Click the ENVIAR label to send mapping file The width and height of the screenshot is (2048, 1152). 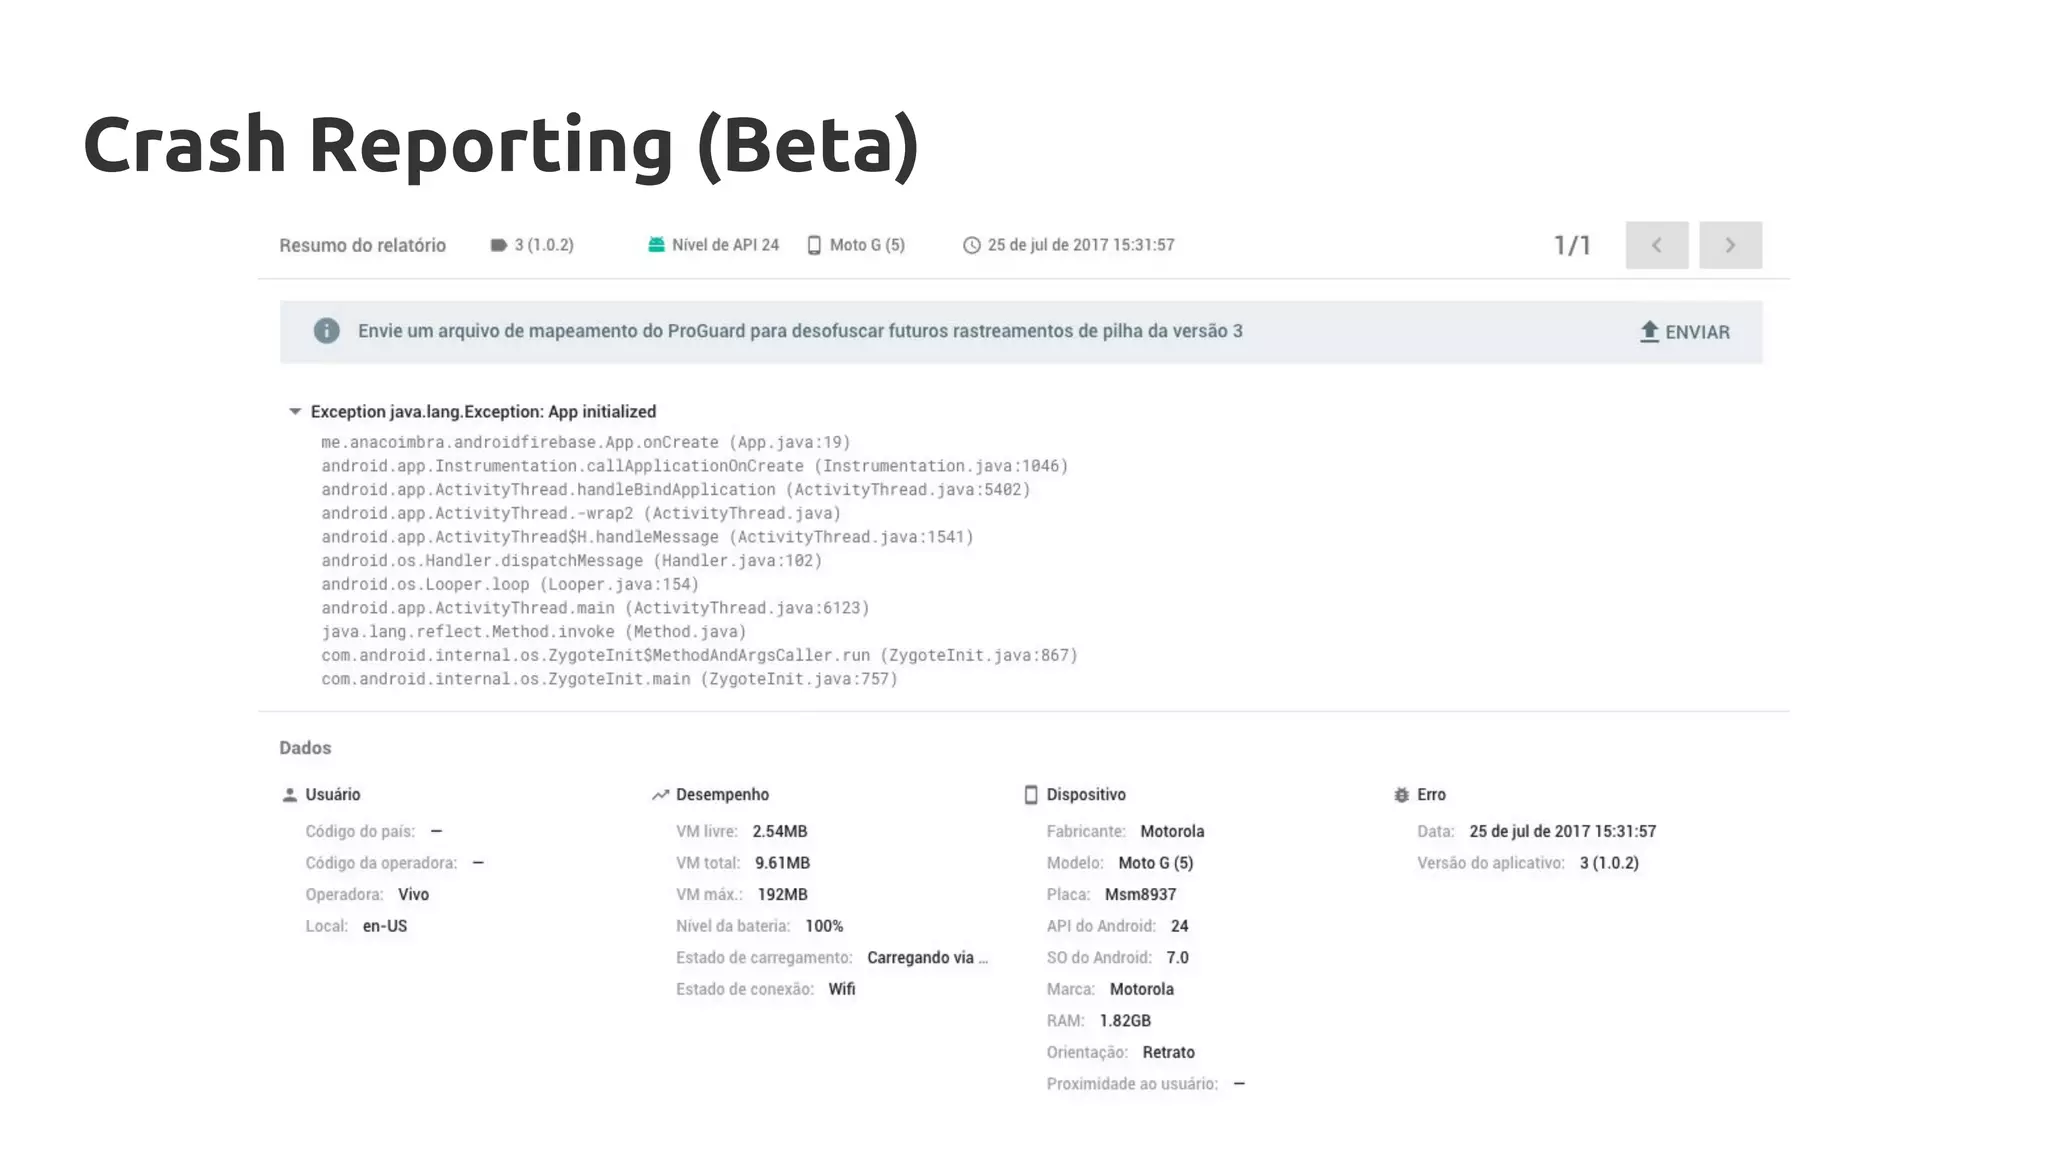(x=1697, y=332)
